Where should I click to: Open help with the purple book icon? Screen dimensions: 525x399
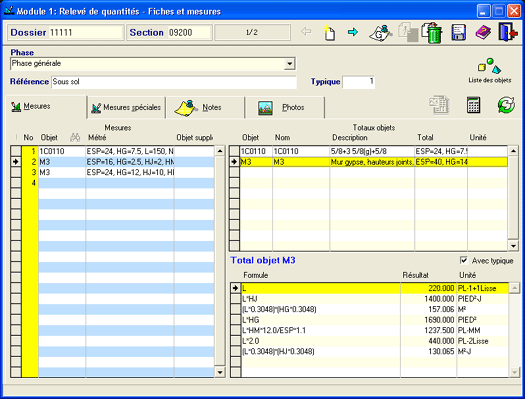[483, 32]
